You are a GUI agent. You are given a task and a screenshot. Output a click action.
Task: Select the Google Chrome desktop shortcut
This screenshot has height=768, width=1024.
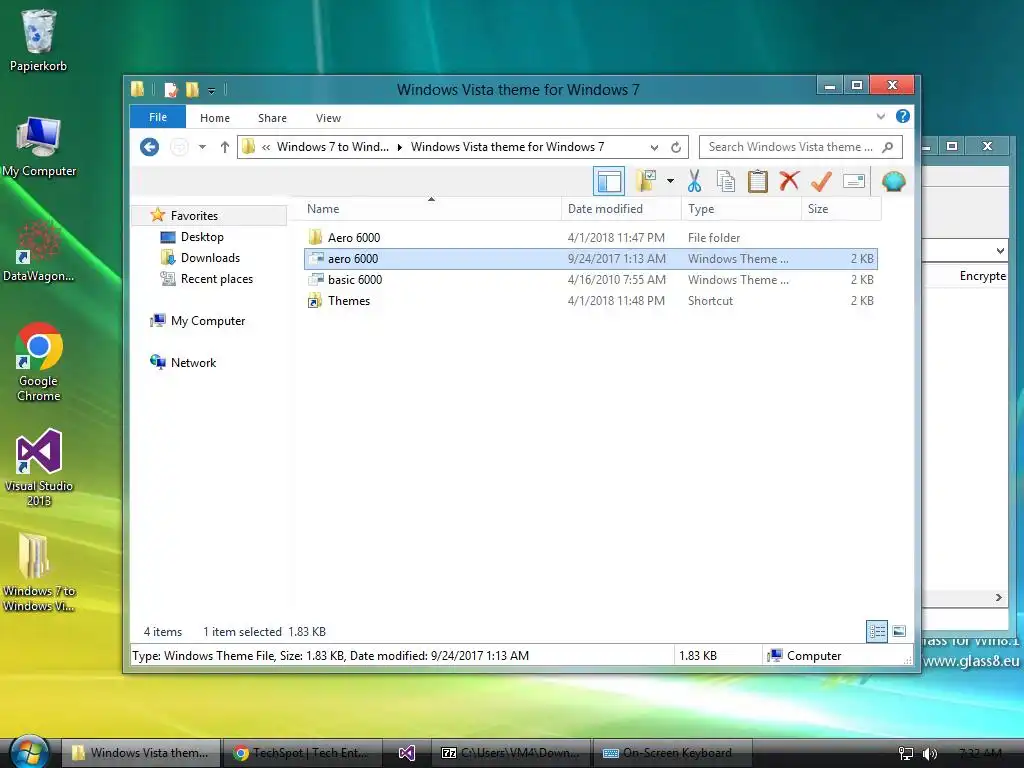(39, 361)
